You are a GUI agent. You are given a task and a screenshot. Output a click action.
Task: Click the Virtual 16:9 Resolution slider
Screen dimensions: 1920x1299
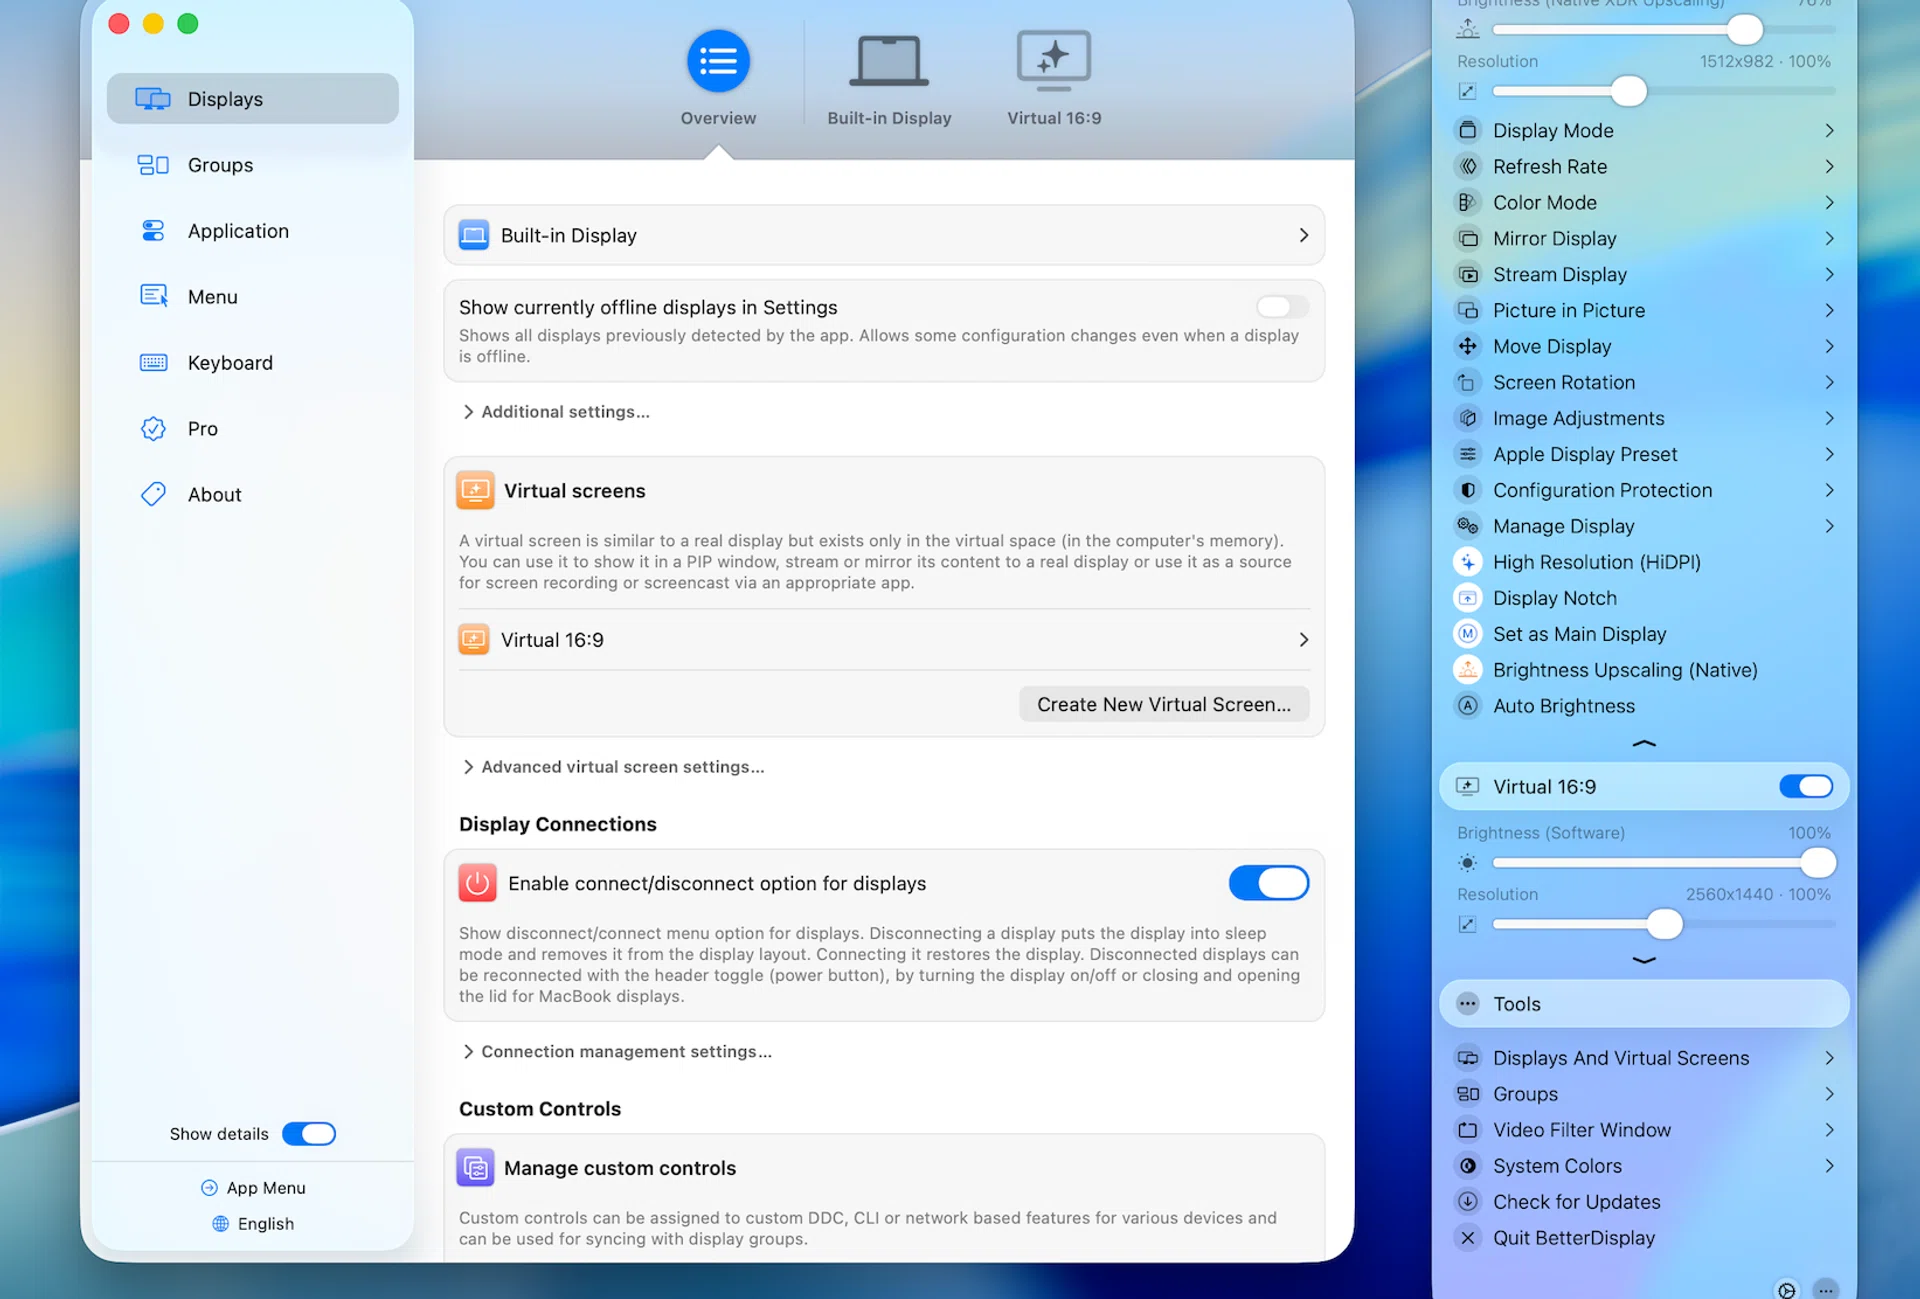point(1664,924)
